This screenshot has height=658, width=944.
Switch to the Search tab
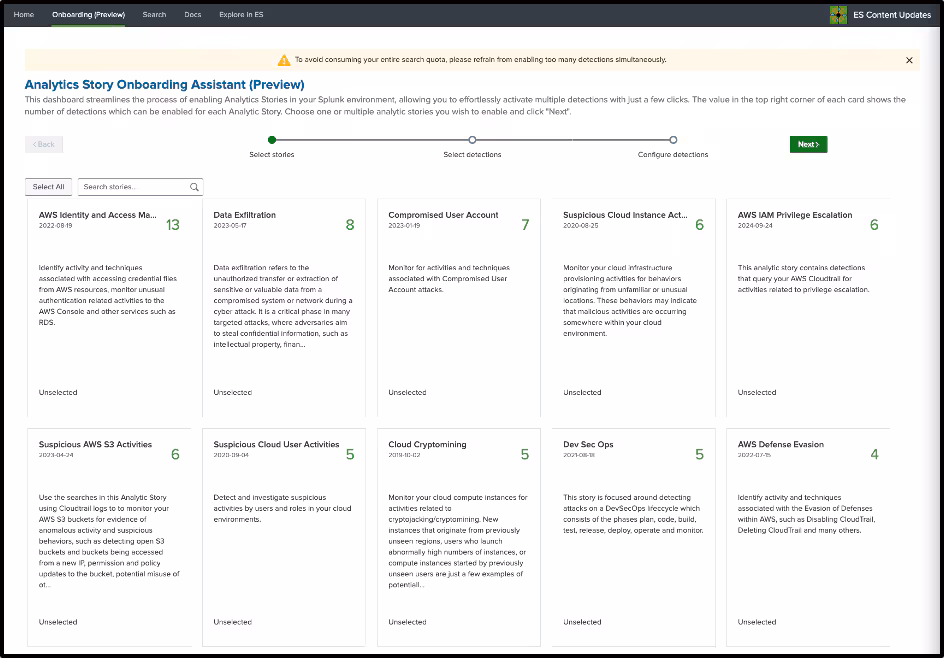tap(154, 15)
